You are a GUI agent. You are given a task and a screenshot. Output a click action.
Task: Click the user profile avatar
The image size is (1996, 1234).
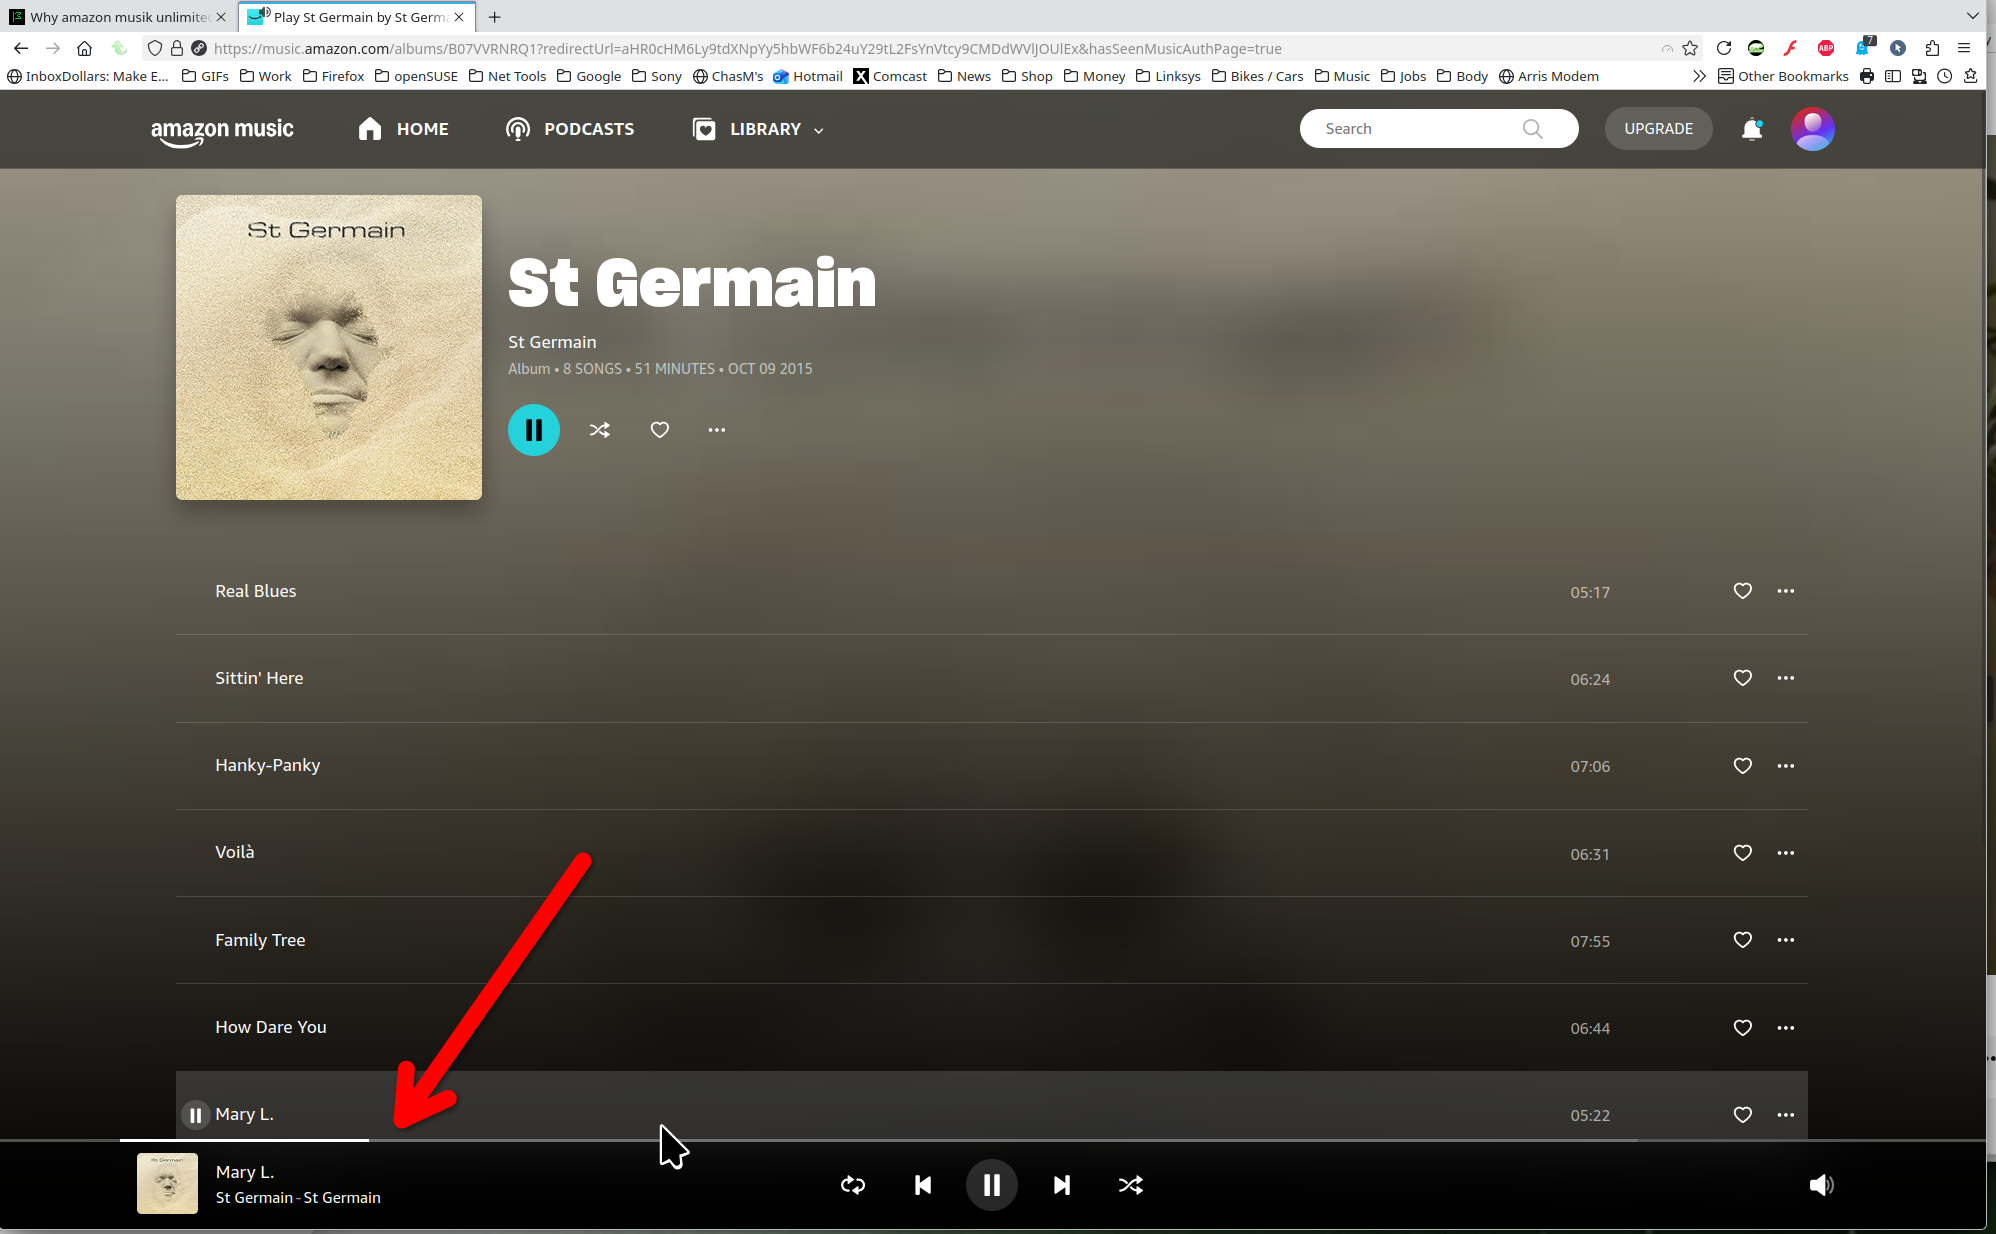[1812, 129]
